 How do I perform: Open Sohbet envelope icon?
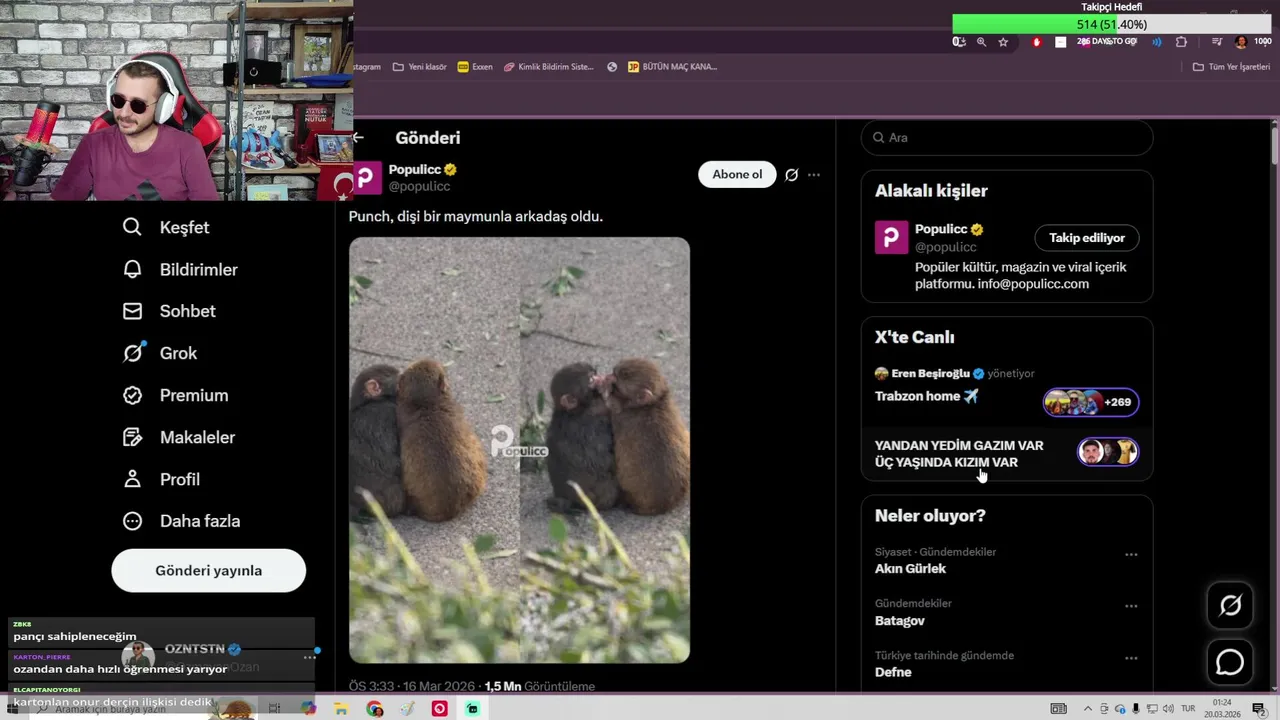pos(132,311)
